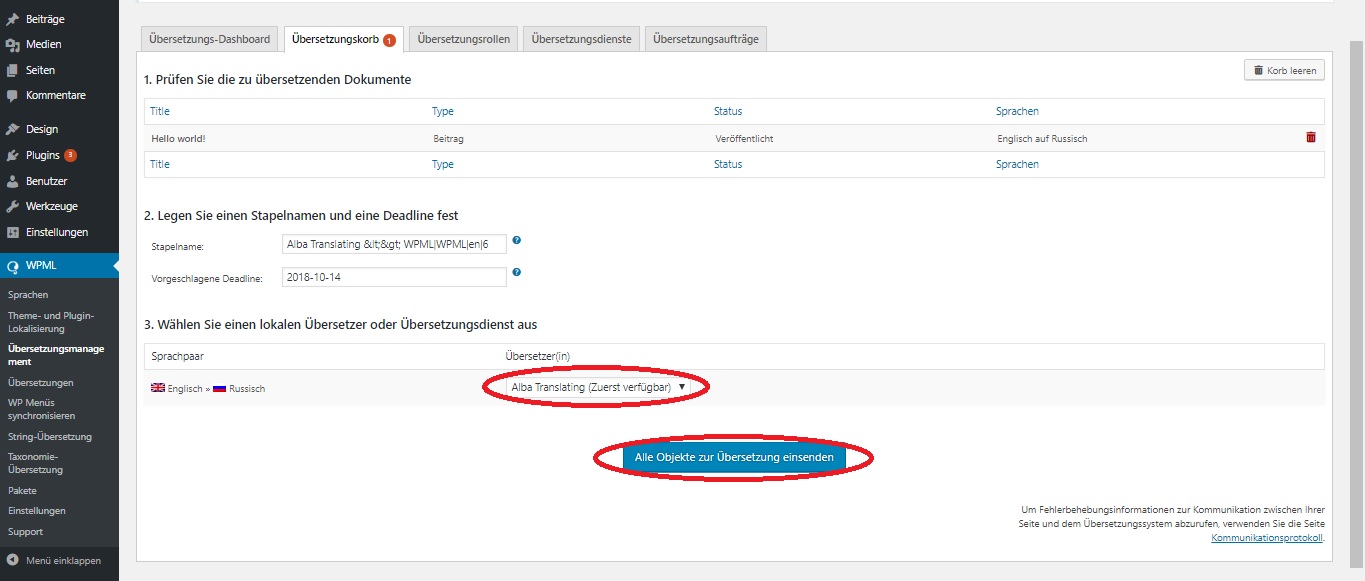Viewport: 1365px width, 581px height.
Task: Click the Korb leeren button
Action: point(1284,70)
